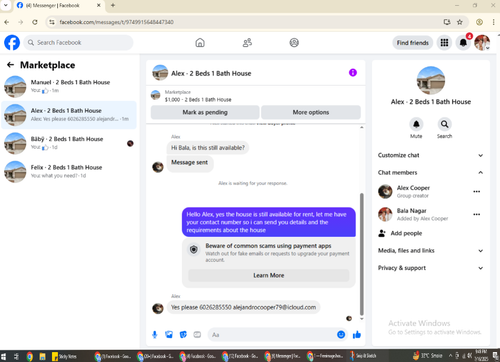
Task: Click the chat scrollbar thumb
Action: pyautogui.click(x=362, y=254)
